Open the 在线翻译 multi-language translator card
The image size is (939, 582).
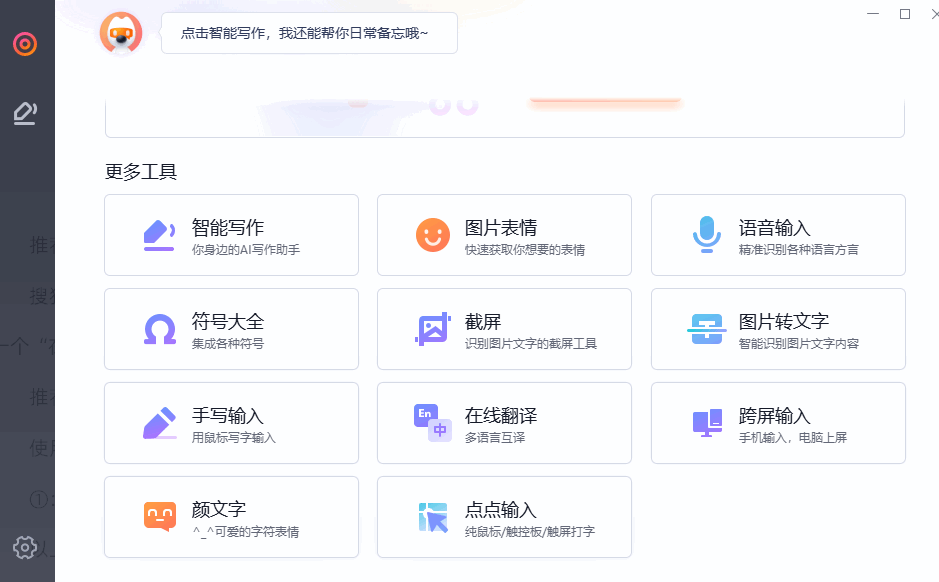coord(504,422)
